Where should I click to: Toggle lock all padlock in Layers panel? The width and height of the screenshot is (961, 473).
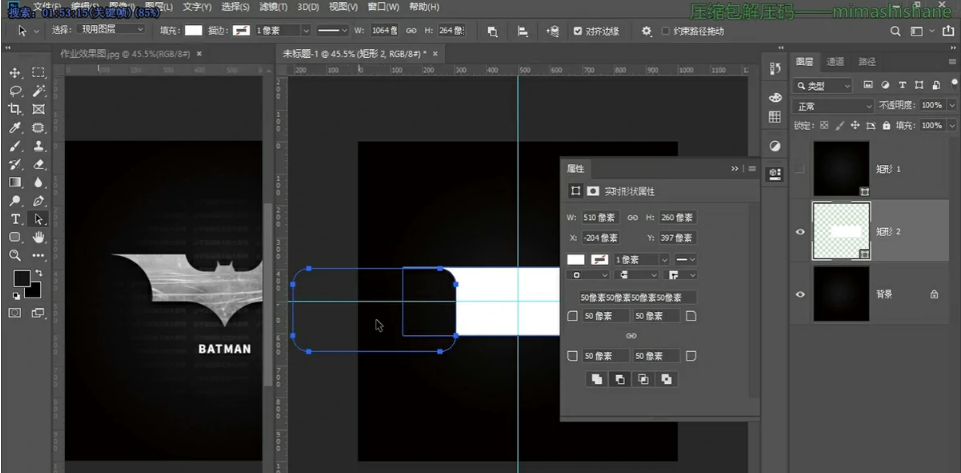click(886, 125)
